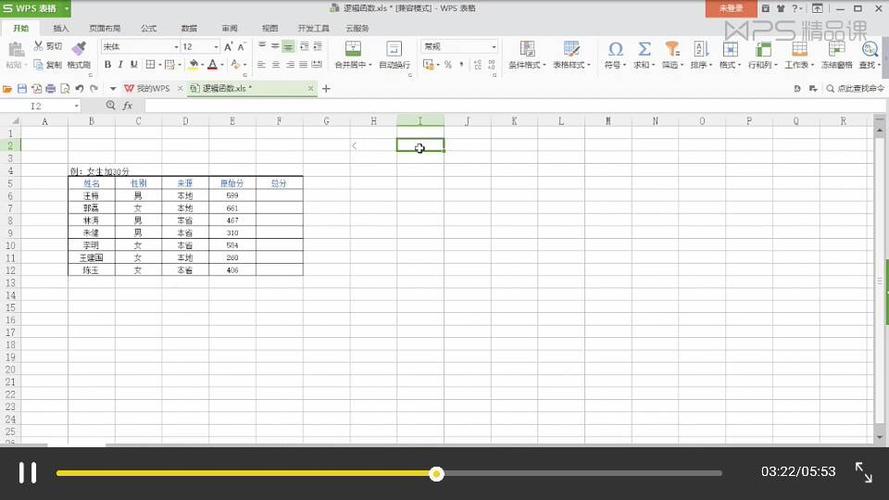Switch to the 公式 (Formulas) tab
Viewport: 889px width, 500px height.
149,28
